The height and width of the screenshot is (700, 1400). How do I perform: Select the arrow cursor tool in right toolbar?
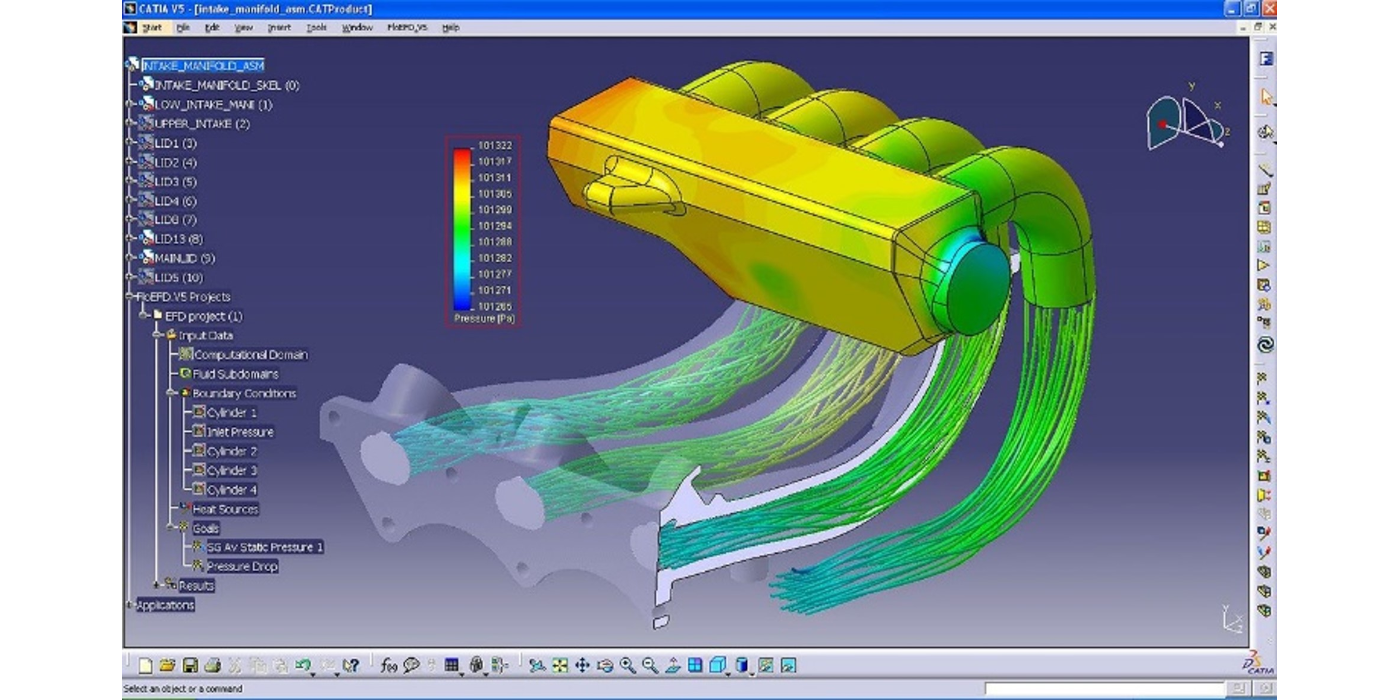pyautogui.click(x=1266, y=97)
